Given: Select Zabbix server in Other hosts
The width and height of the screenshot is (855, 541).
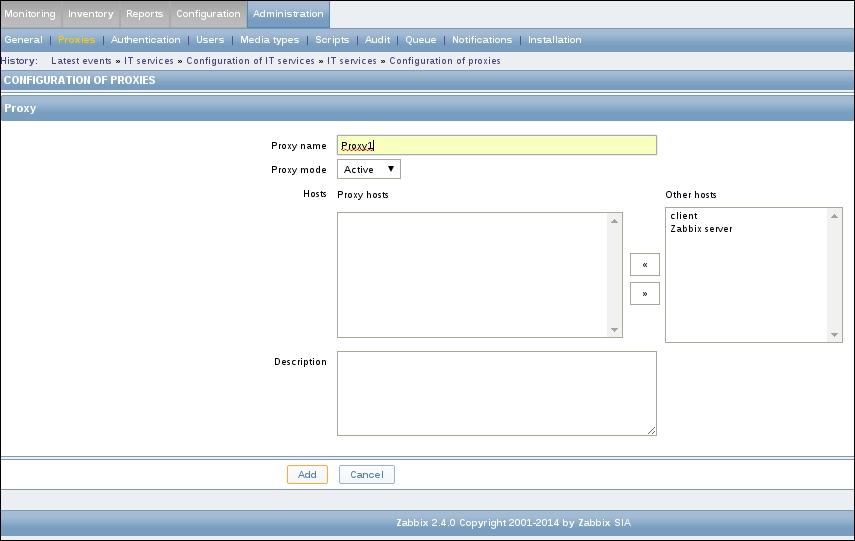Looking at the screenshot, I should [x=701, y=229].
